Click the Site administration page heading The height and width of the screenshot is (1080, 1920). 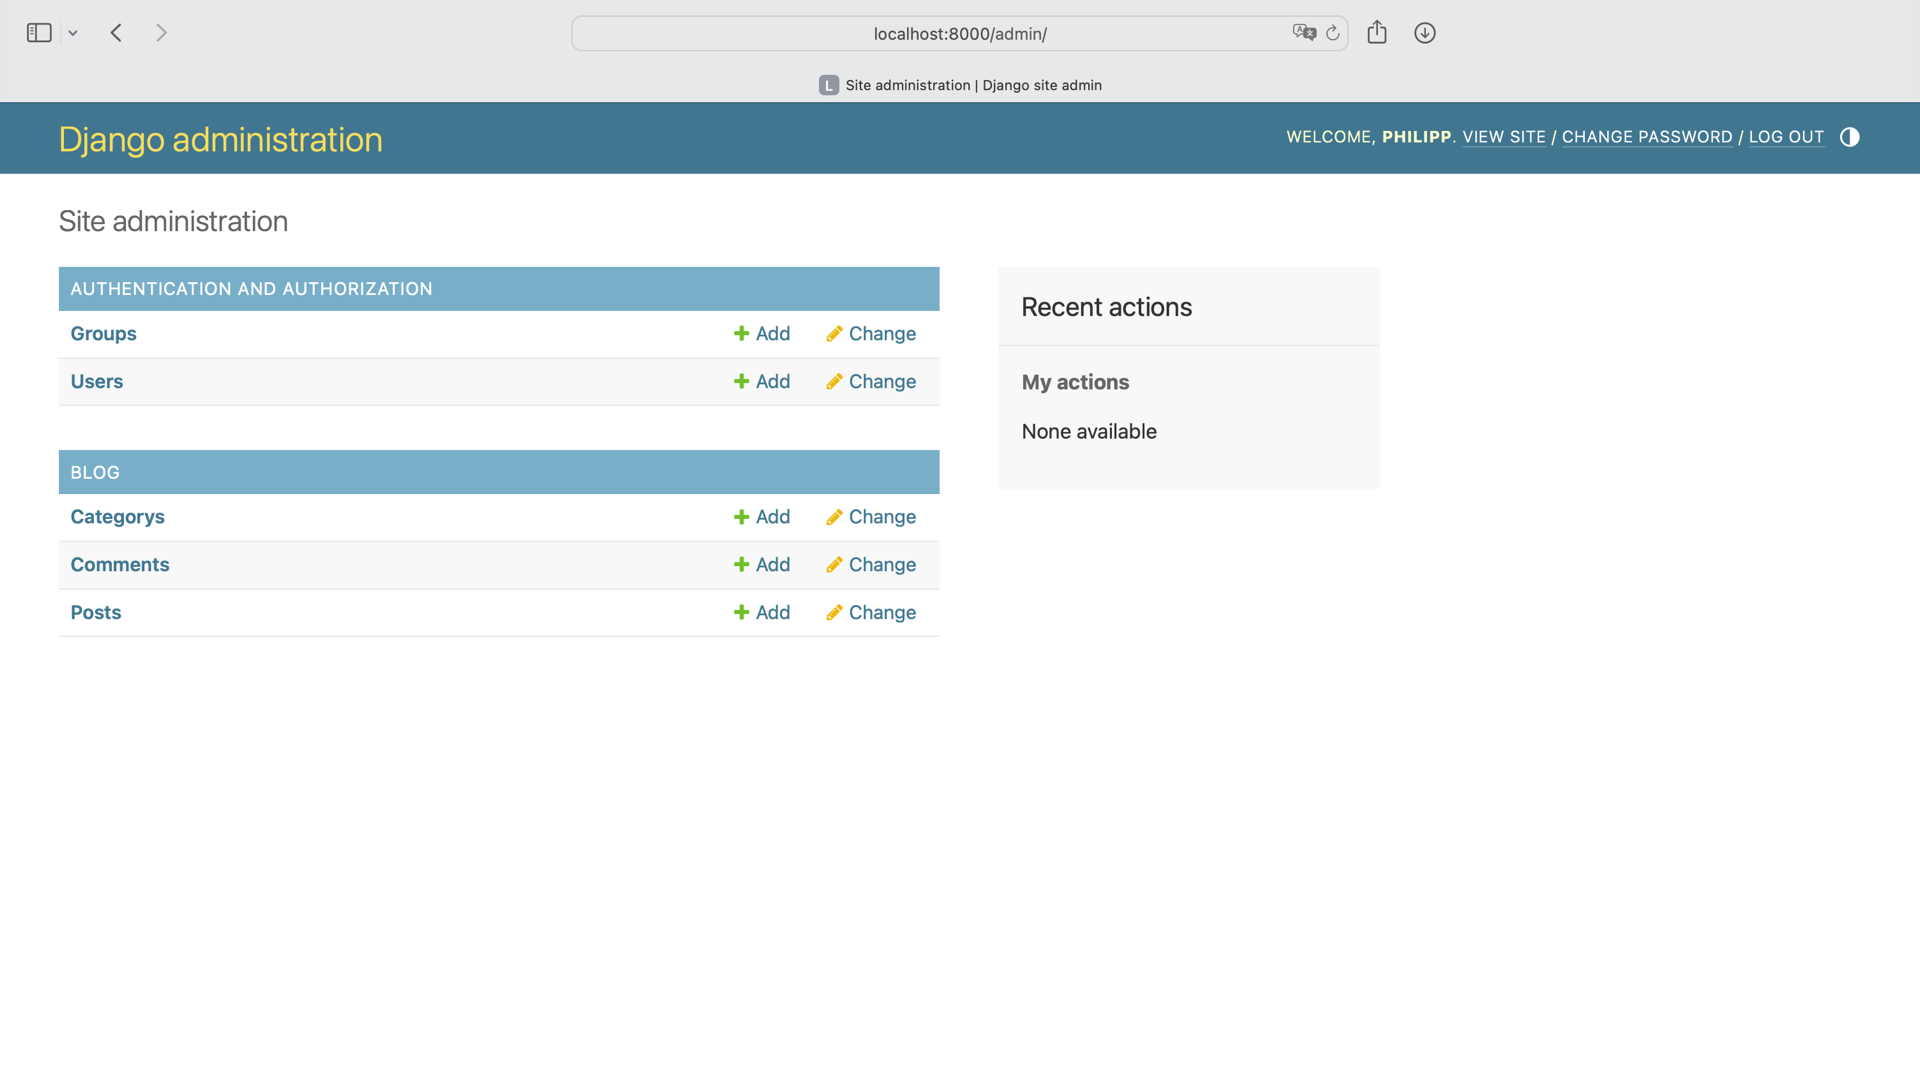tap(173, 221)
